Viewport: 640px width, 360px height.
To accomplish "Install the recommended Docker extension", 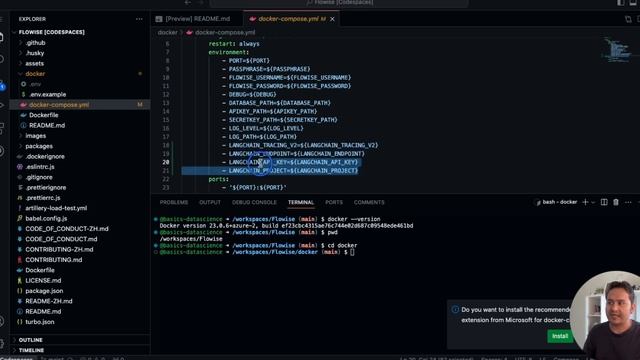I will (560, 336).
